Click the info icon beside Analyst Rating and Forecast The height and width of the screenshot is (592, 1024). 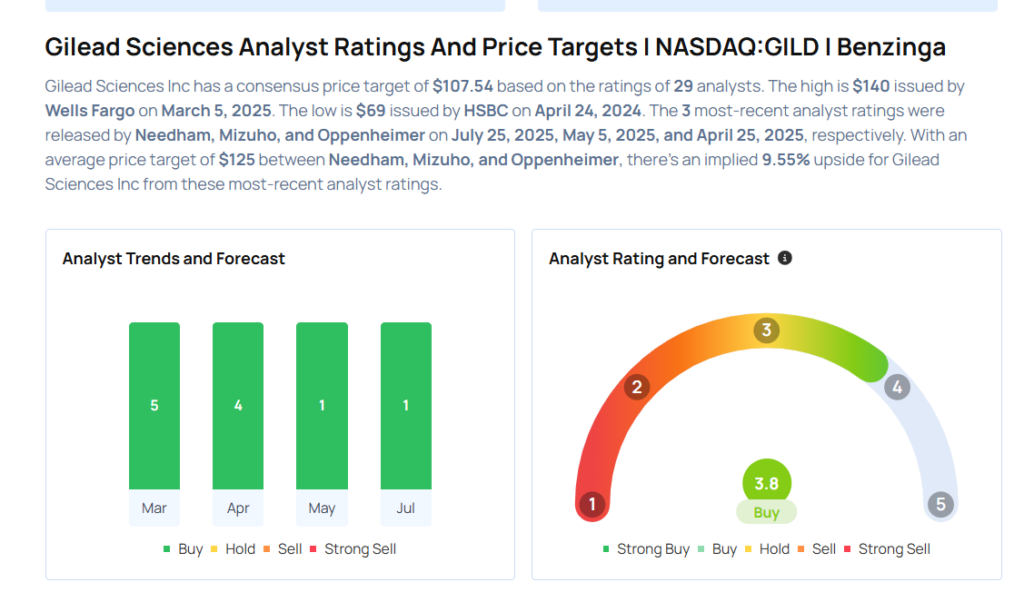785,258
